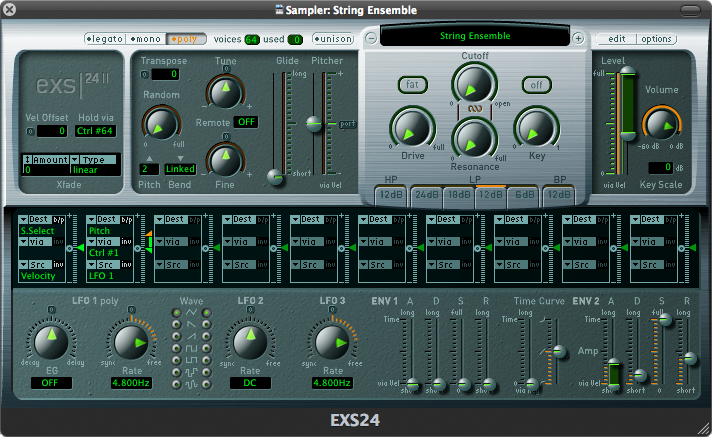Open Dest menu above S.Select
Image resolution: width=712 pixels, height=437 pixels.
pos(35,219)
